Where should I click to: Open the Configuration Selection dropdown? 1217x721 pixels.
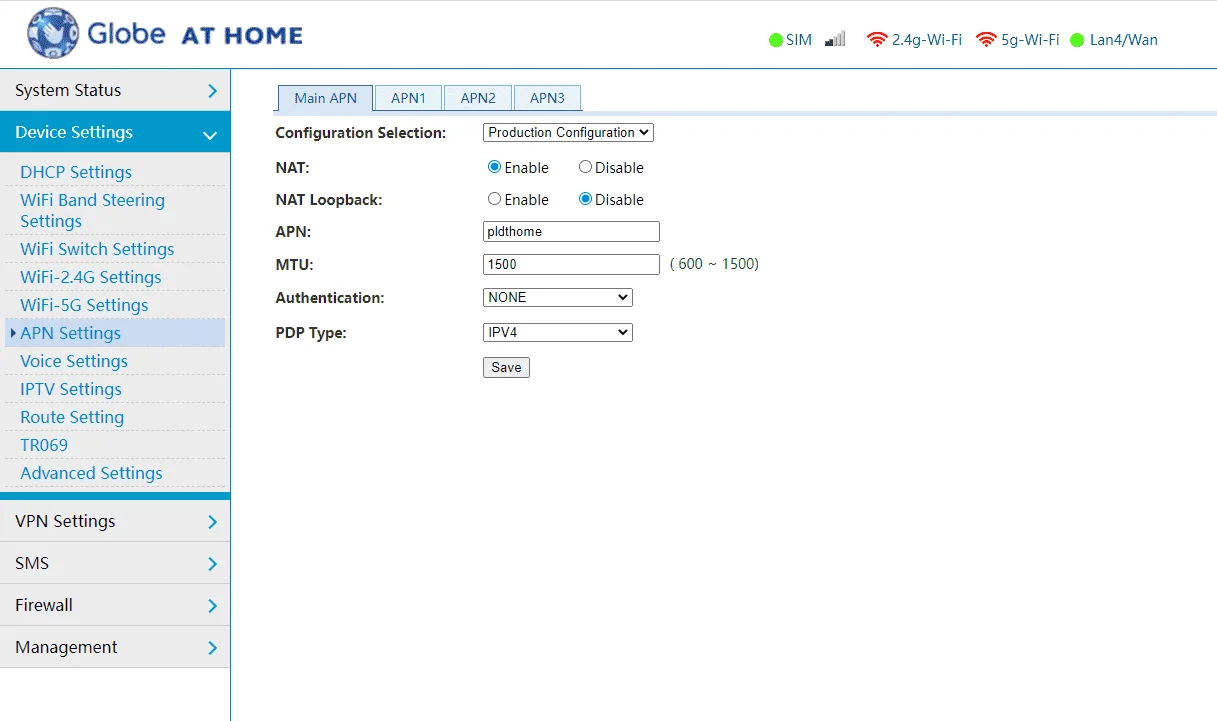click(x=568, y=132)
